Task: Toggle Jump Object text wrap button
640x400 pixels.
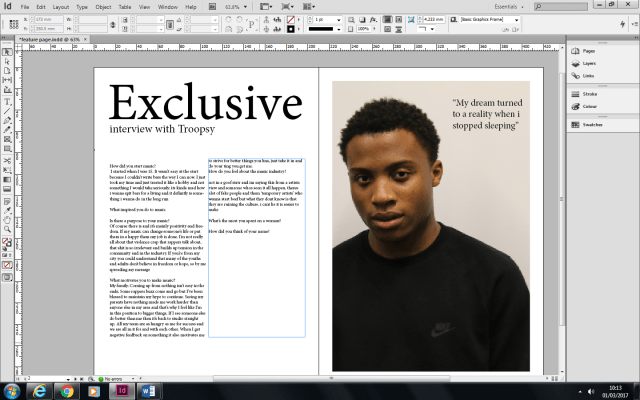Action: 398,29
